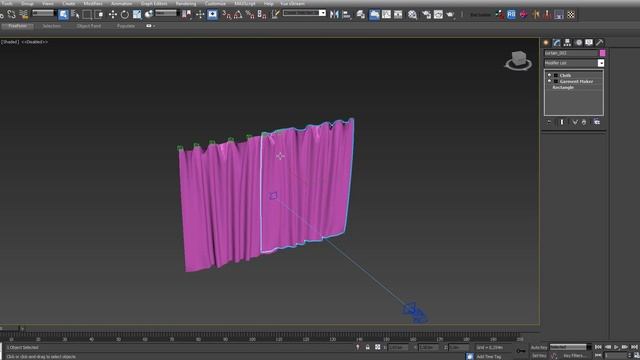Click the Set Key button
This screenshot has height=360, width=640.
click(539, 356)
